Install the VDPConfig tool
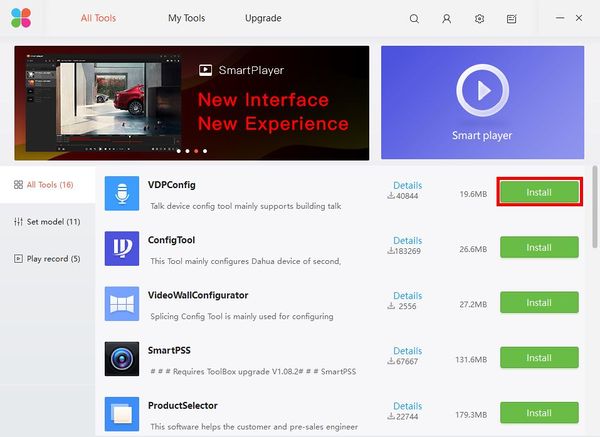The image size is (600, 437). coord(539,192)
